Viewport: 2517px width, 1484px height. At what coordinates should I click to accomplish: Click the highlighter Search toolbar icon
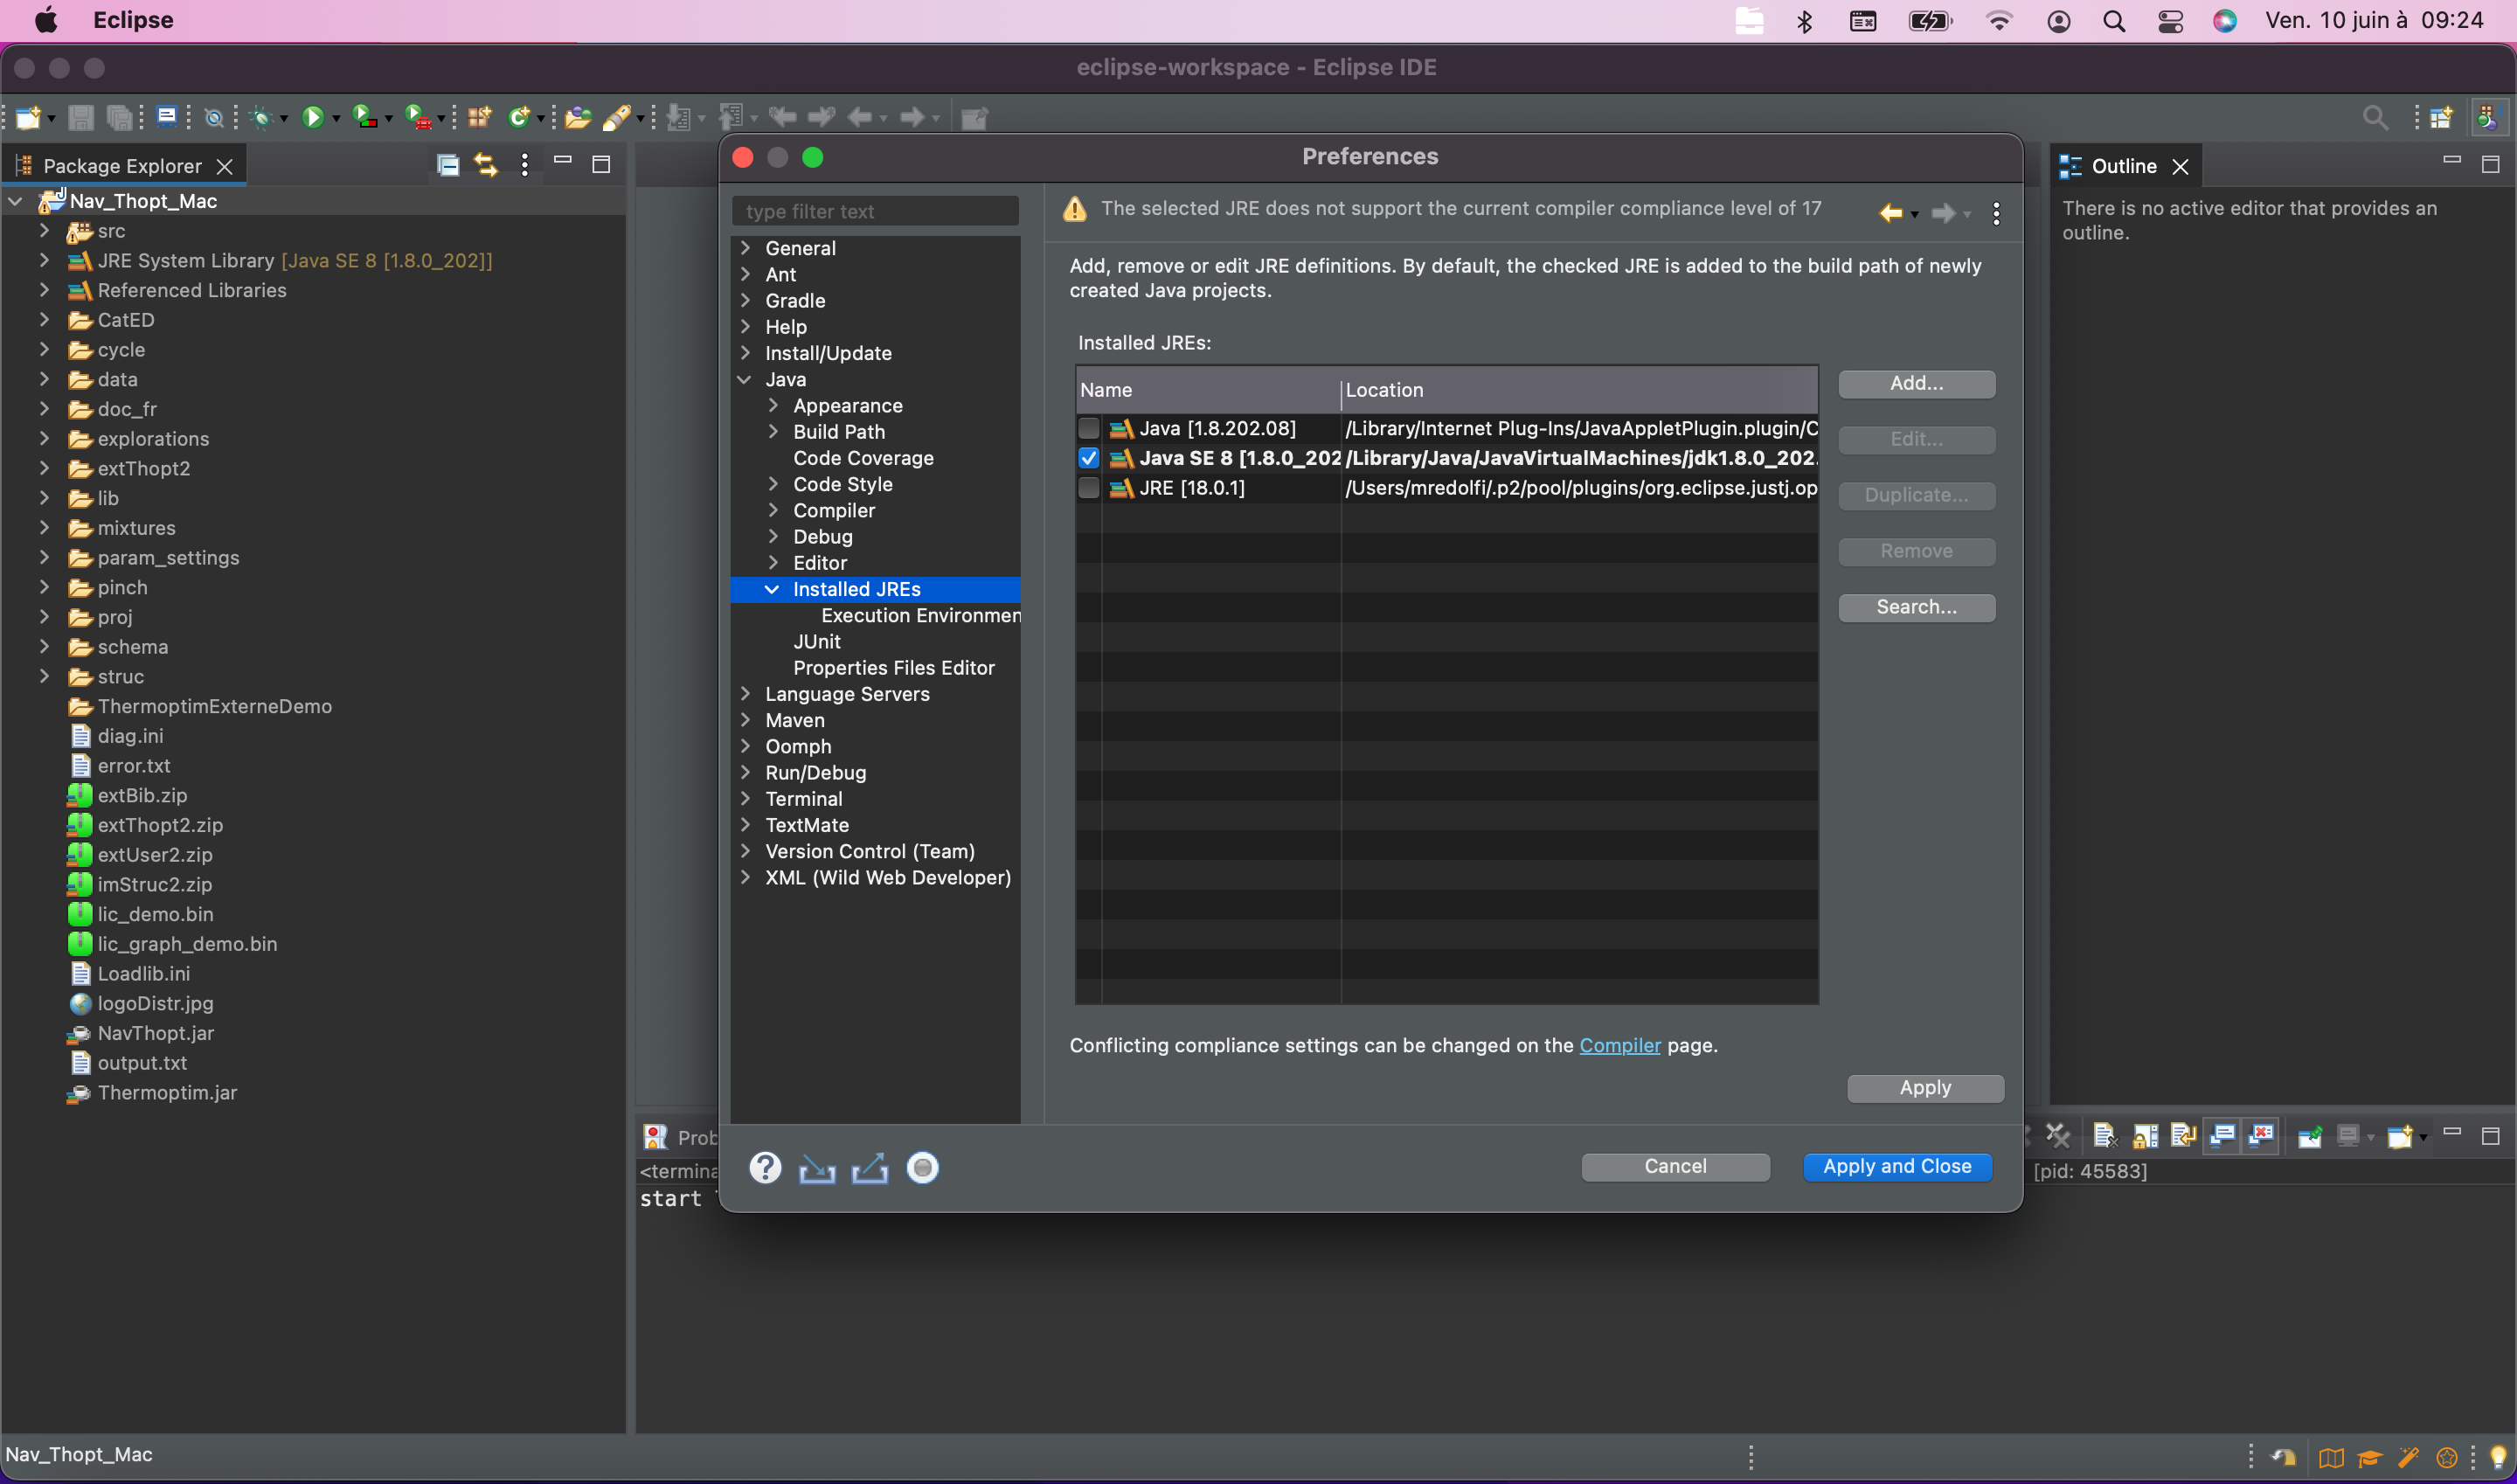(617, 118)
